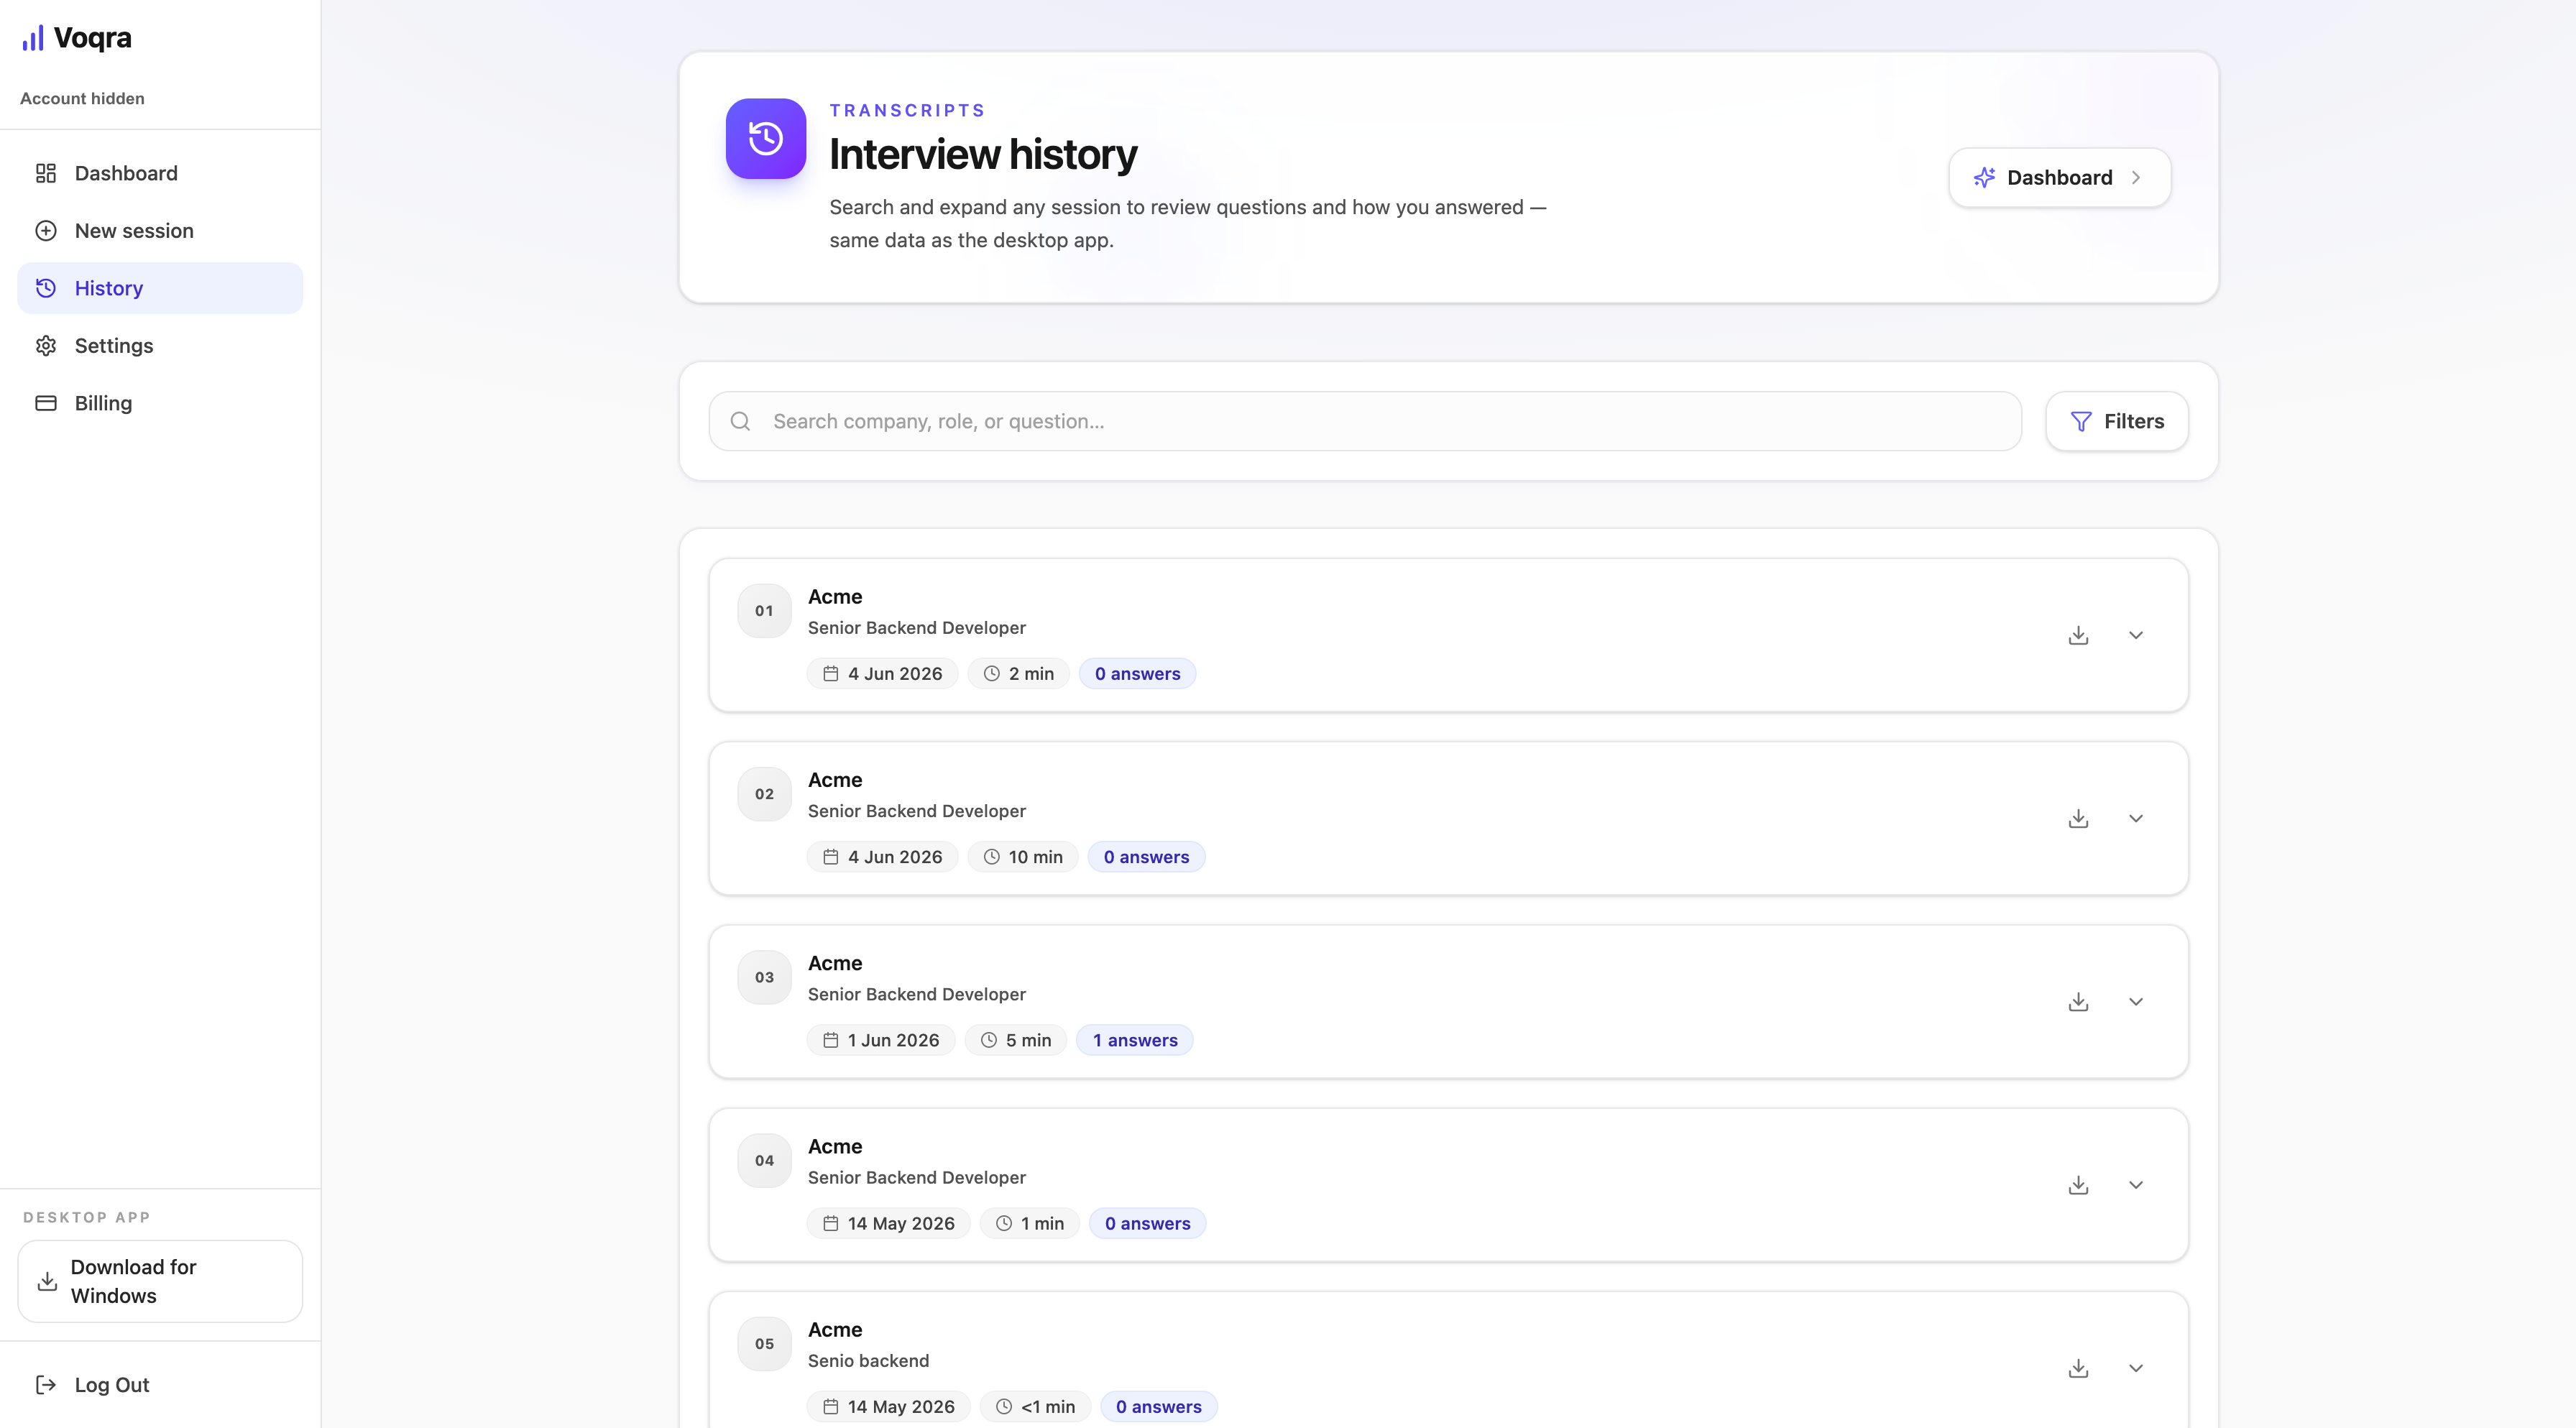2576x1428 pixels.
Task: Click the 02 number badge
Action: point(764,794)
